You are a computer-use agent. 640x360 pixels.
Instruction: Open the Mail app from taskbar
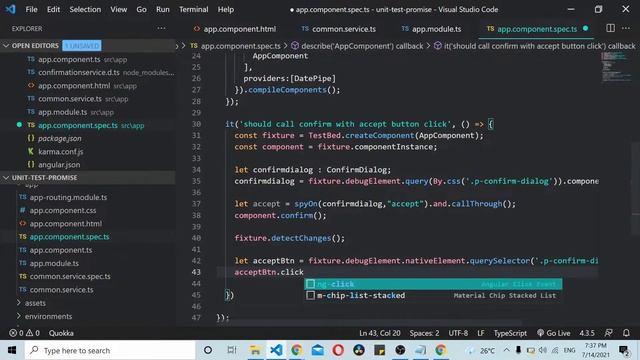[x=318, y=350]
